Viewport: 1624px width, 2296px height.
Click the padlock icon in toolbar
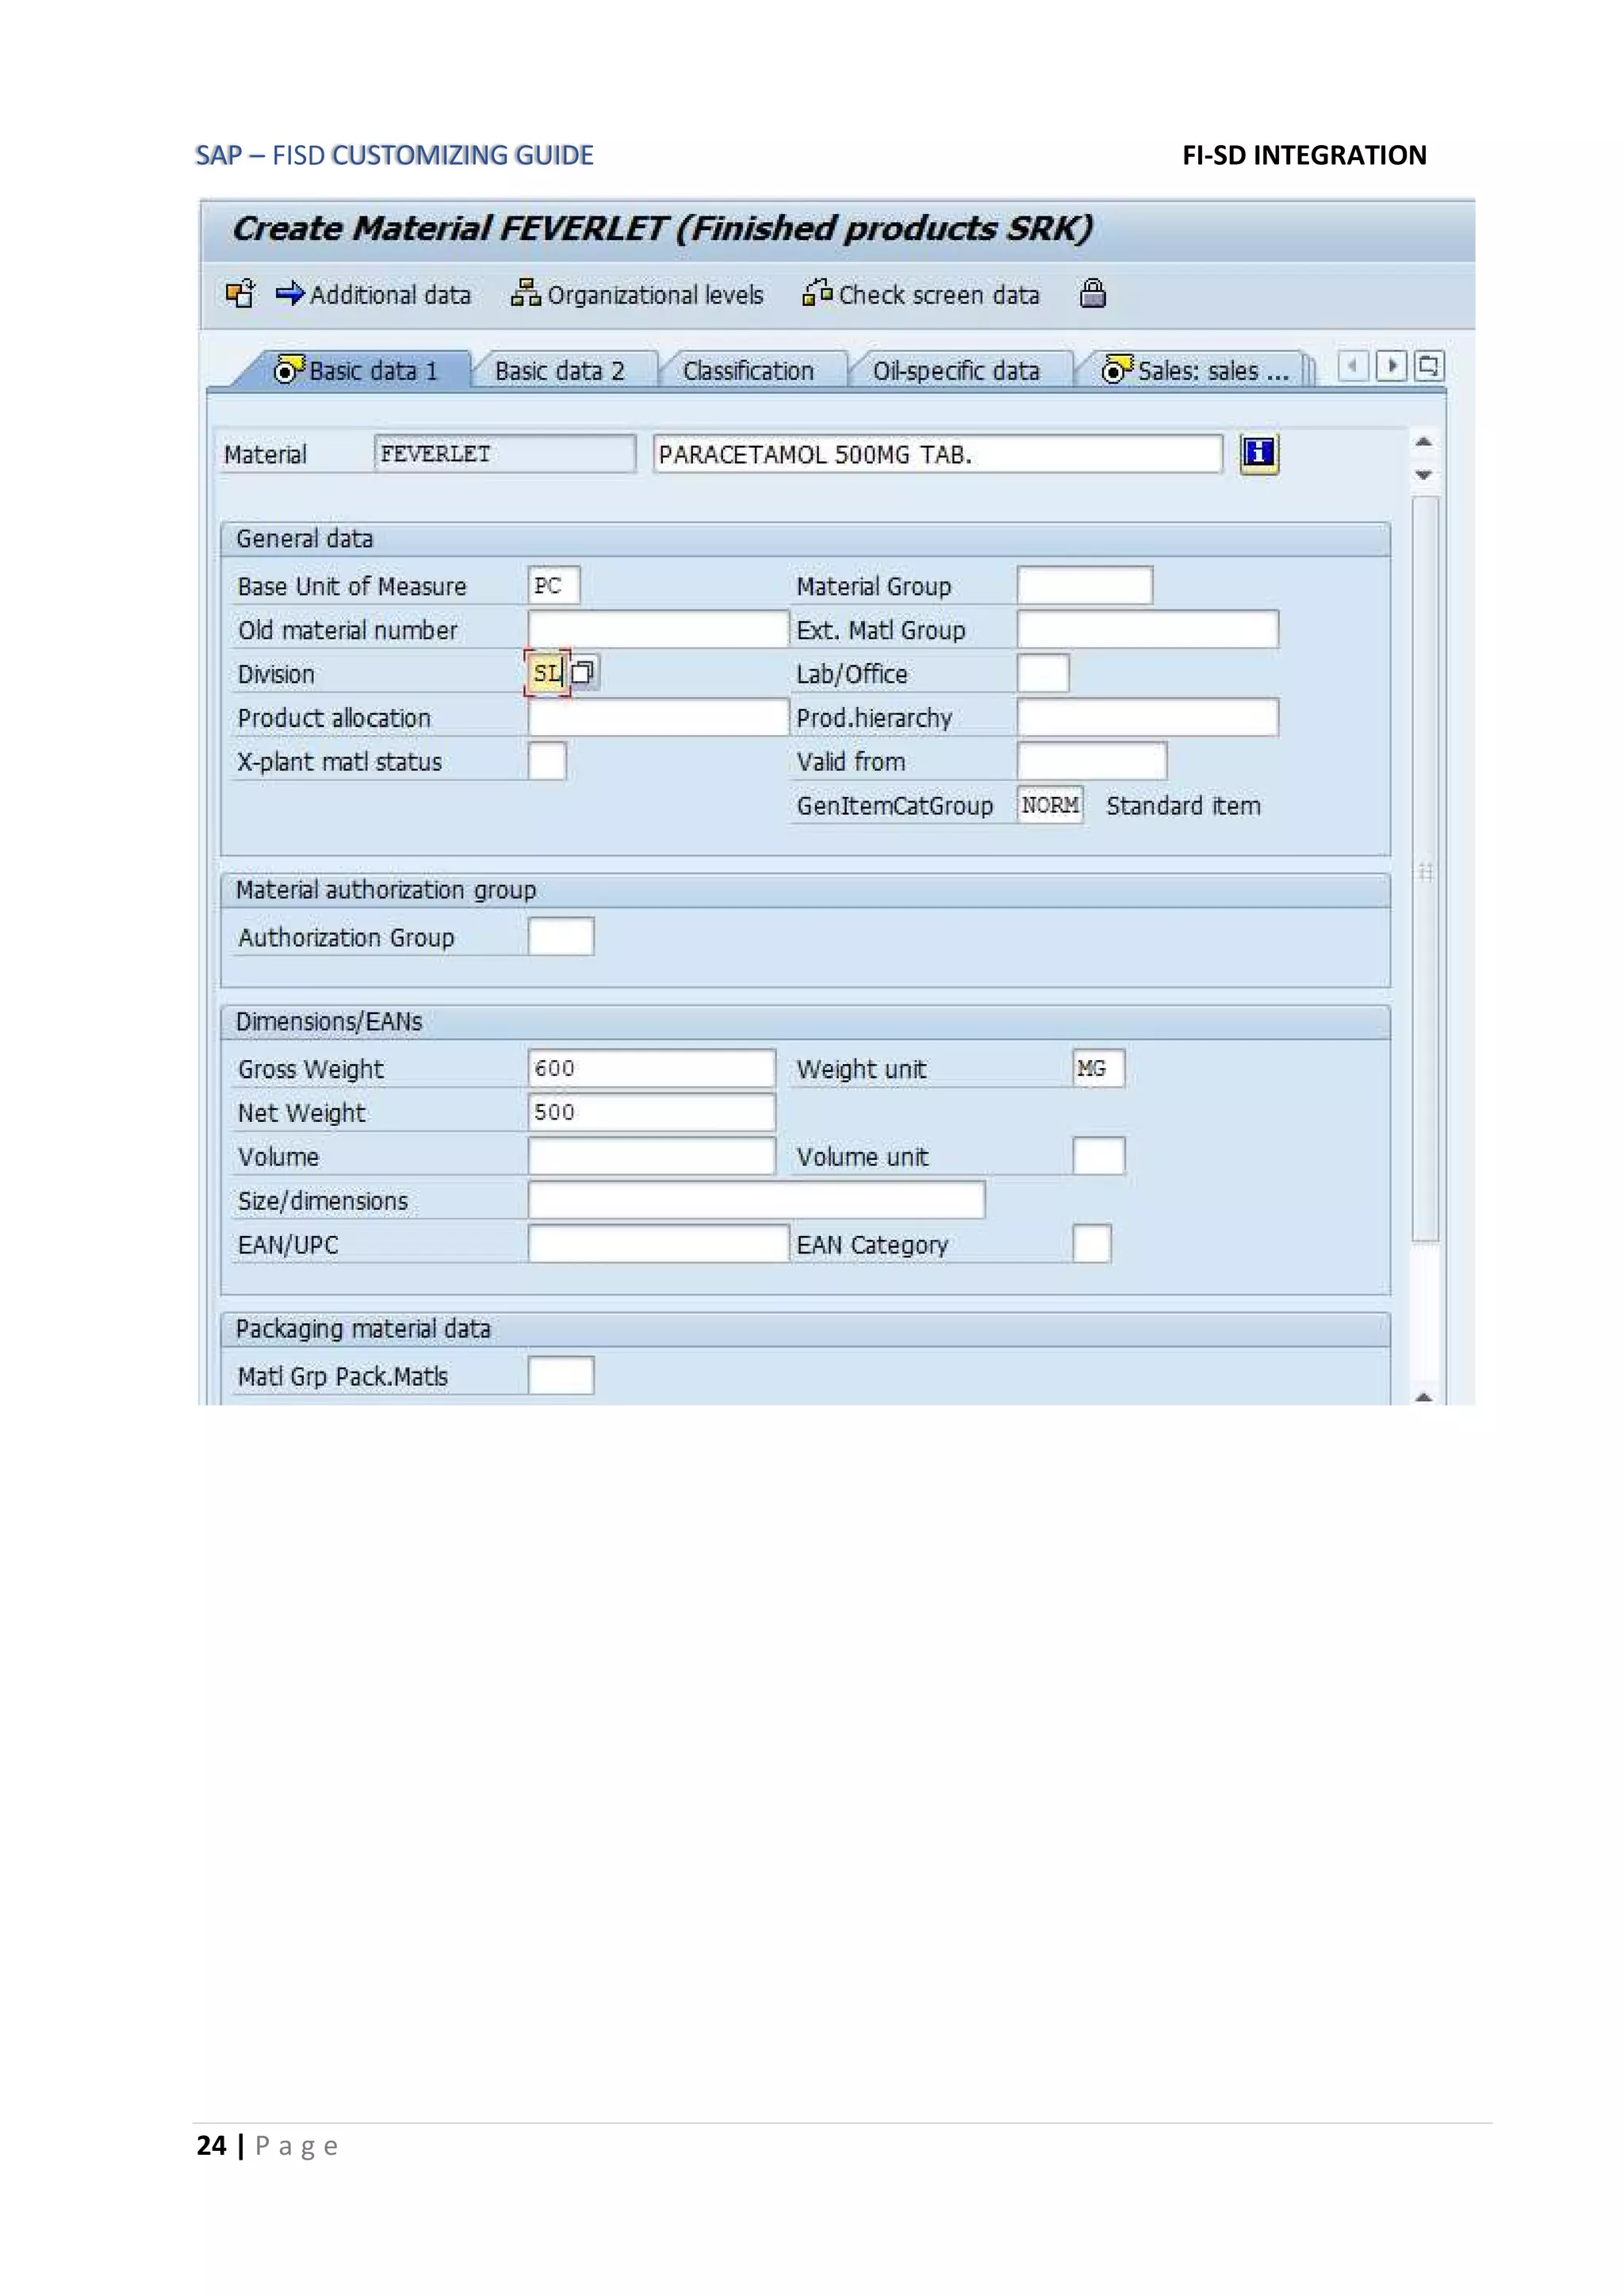pos(1093,293)
